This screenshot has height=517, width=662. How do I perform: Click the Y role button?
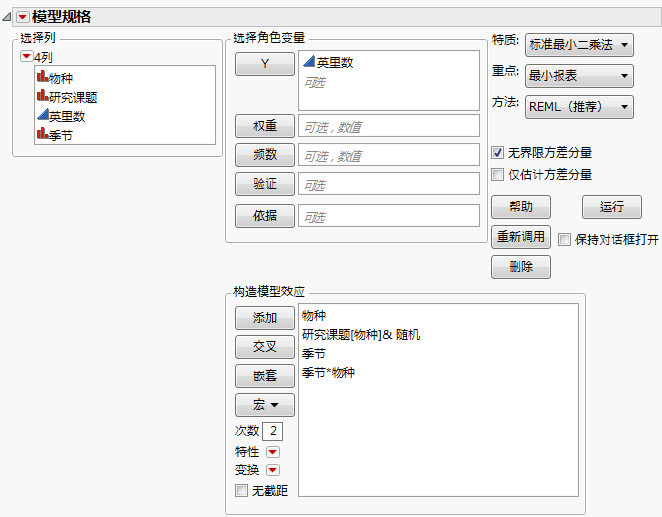pyautogui.click(x=265, y=64)
